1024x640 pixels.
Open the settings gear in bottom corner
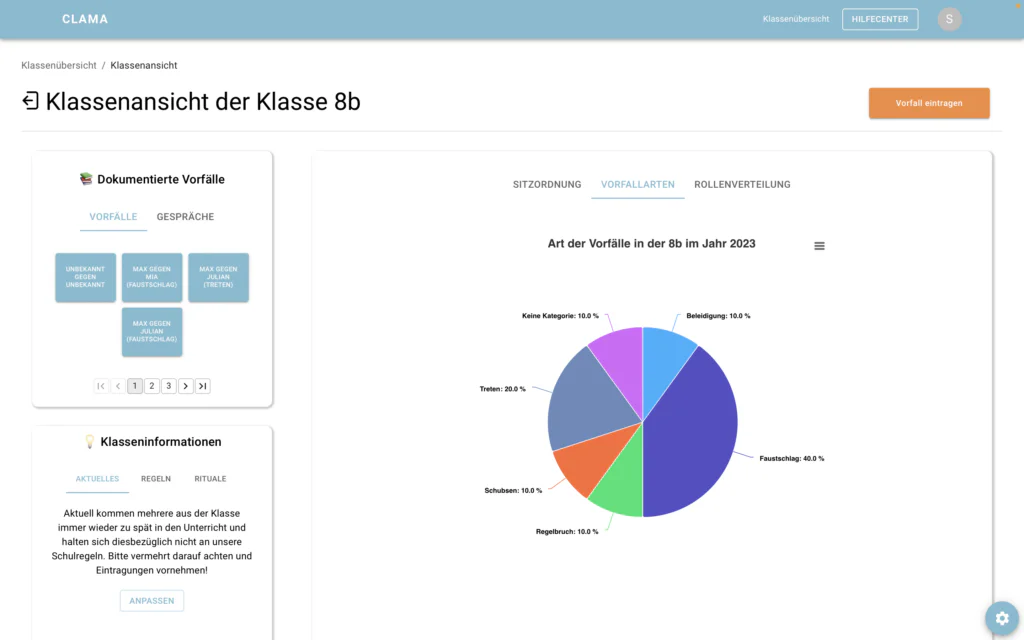[x=1001, y=618]
